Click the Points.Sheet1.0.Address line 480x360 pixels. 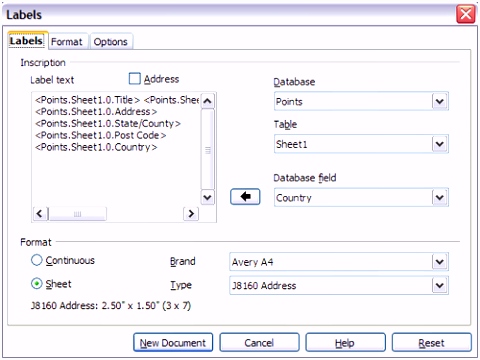coord(96,111)
